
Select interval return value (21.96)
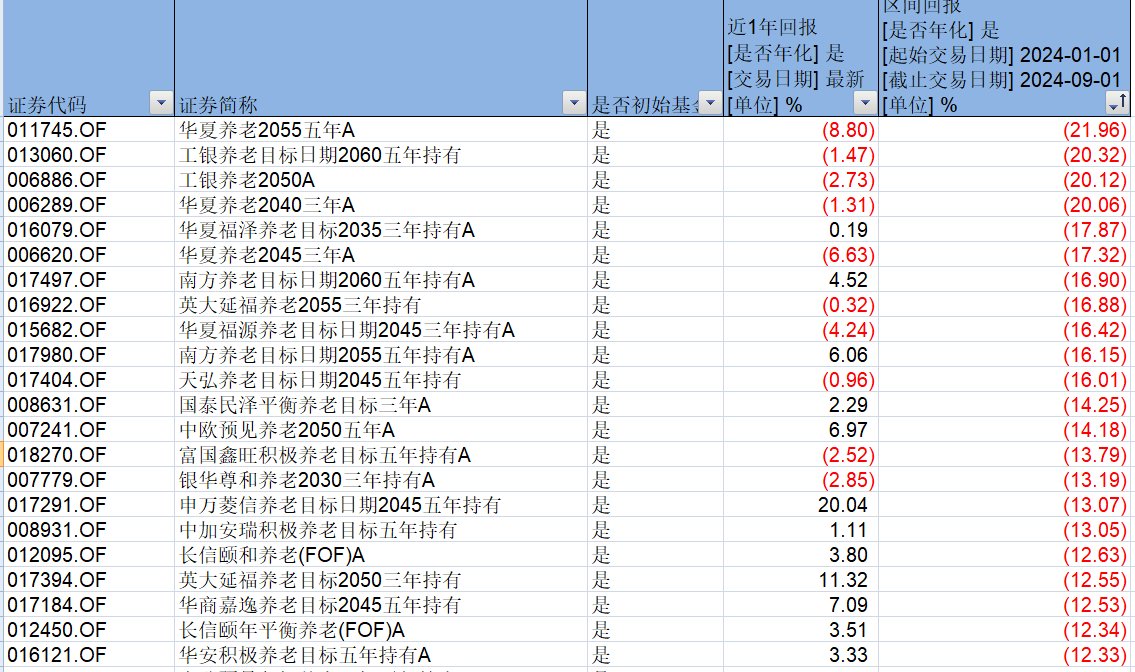click(1094, 130)
